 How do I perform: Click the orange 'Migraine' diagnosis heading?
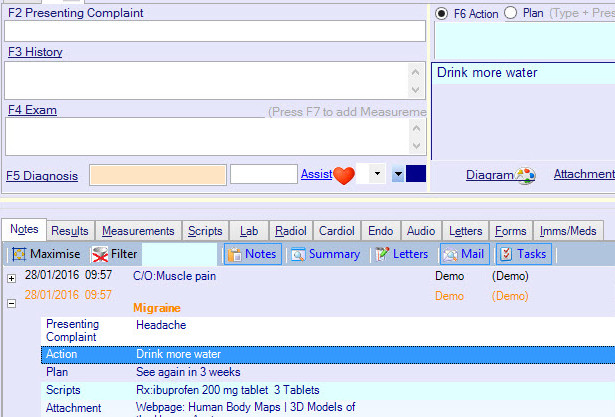(157, 308)
